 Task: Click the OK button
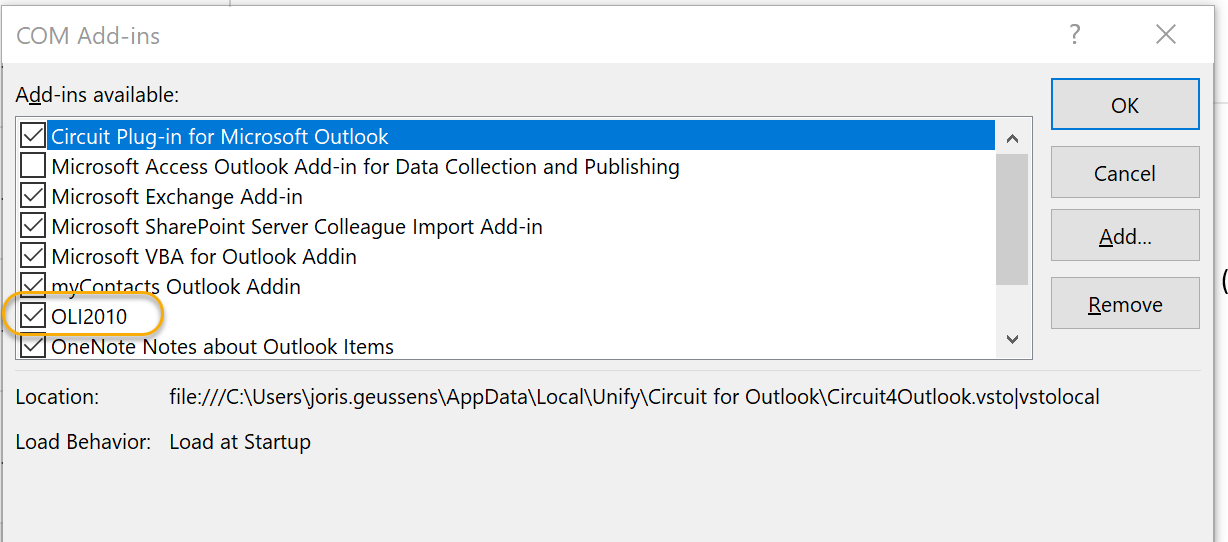(1125, 105)
